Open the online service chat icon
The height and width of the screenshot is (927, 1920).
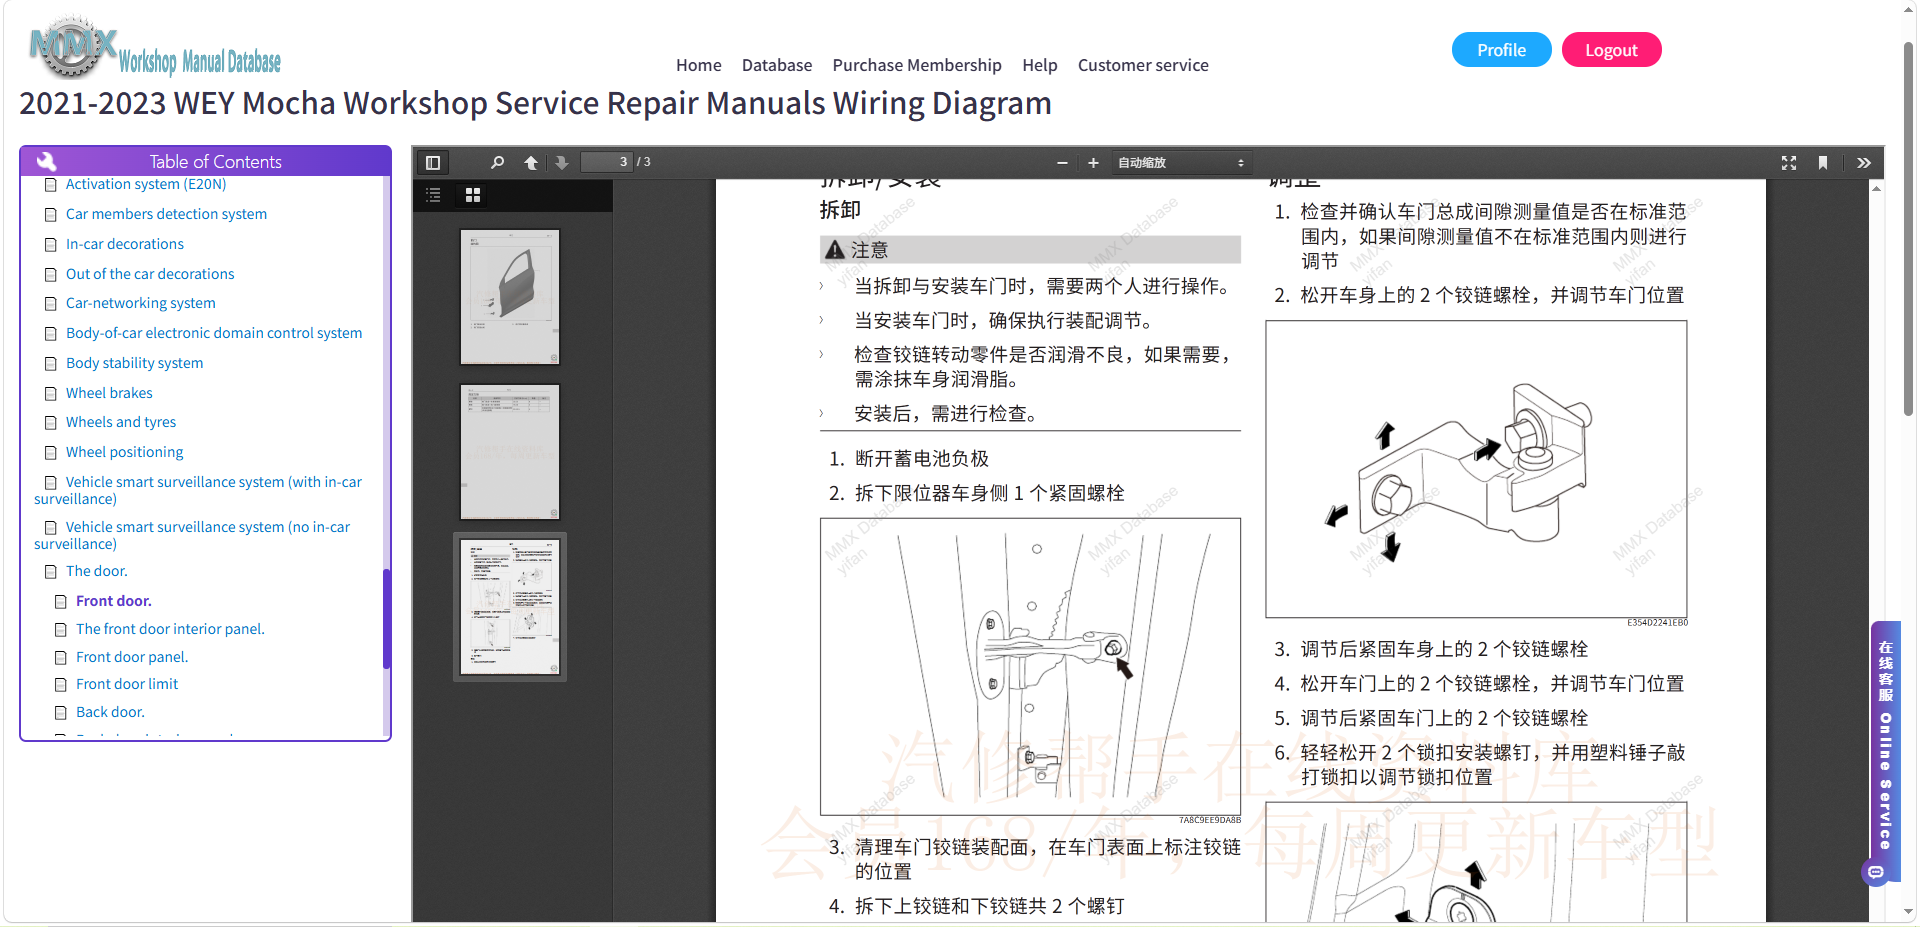pos(1876,872)
